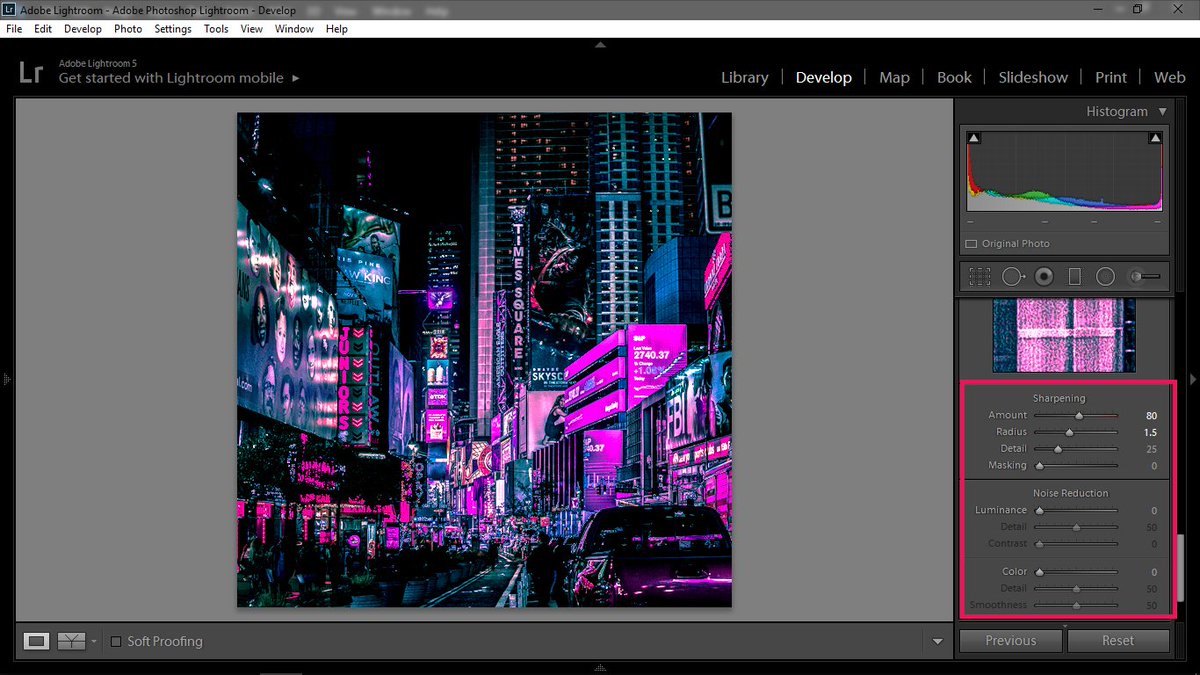Select the Adjustment Brush tool
Screen dimensions: 1200x675
tap(1144, 277)
